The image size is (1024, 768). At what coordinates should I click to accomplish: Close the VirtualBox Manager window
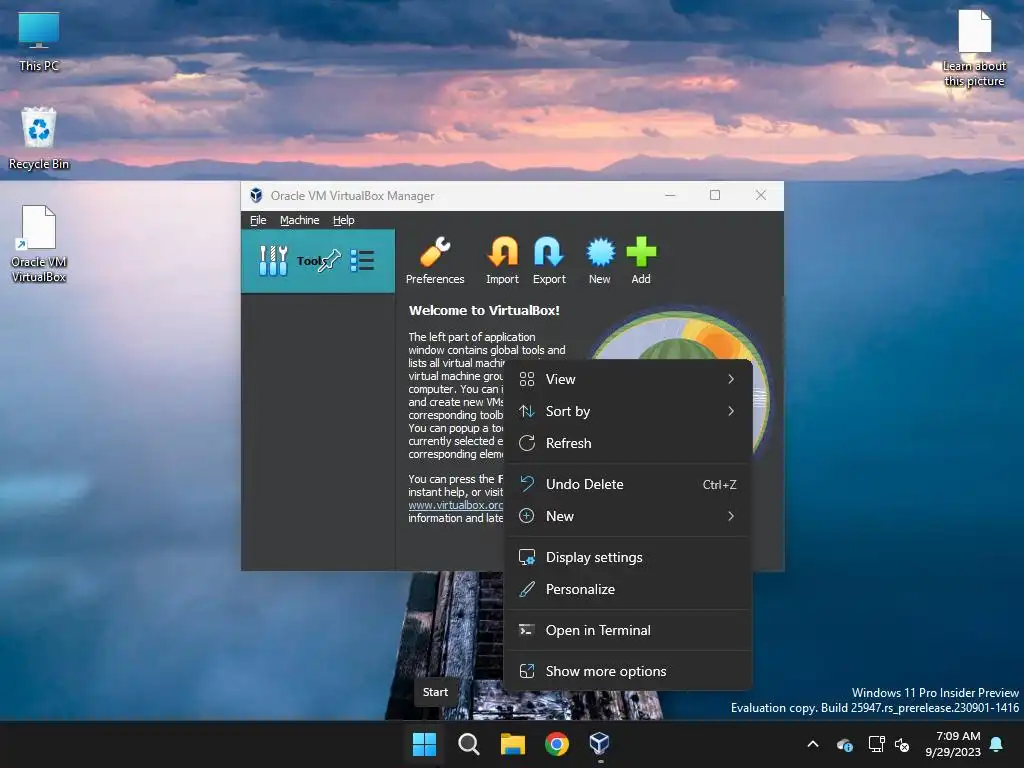761,195
